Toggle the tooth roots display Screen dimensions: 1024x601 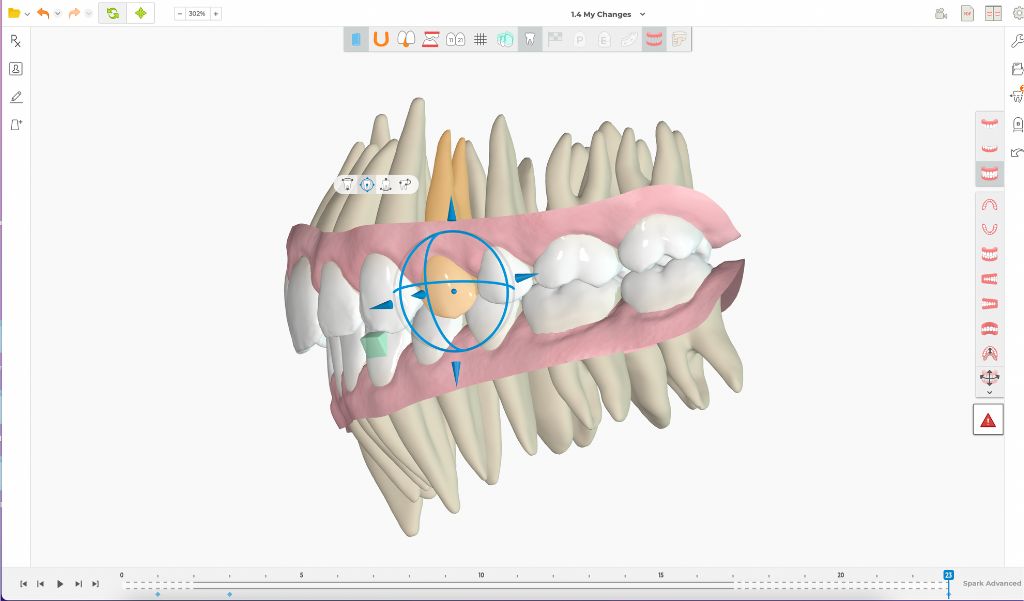coord(530,40)
